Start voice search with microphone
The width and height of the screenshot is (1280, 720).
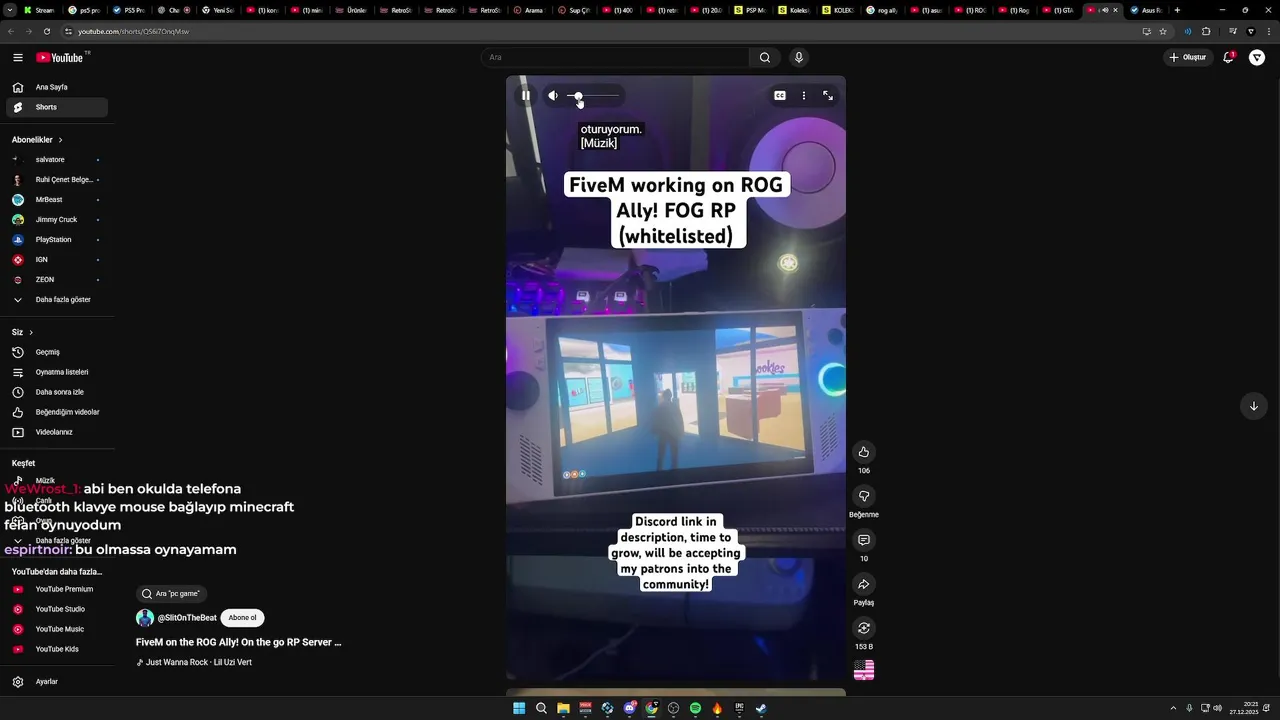tap(799, 57)
